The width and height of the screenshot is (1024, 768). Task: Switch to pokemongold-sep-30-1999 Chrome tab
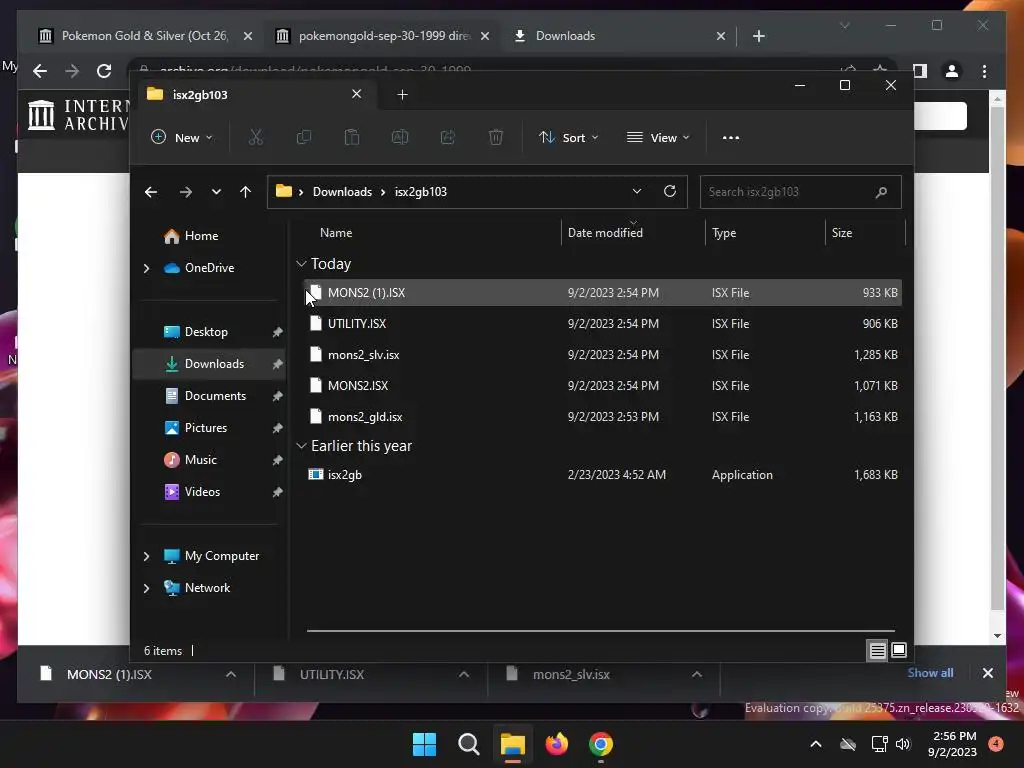click(383, 36)
